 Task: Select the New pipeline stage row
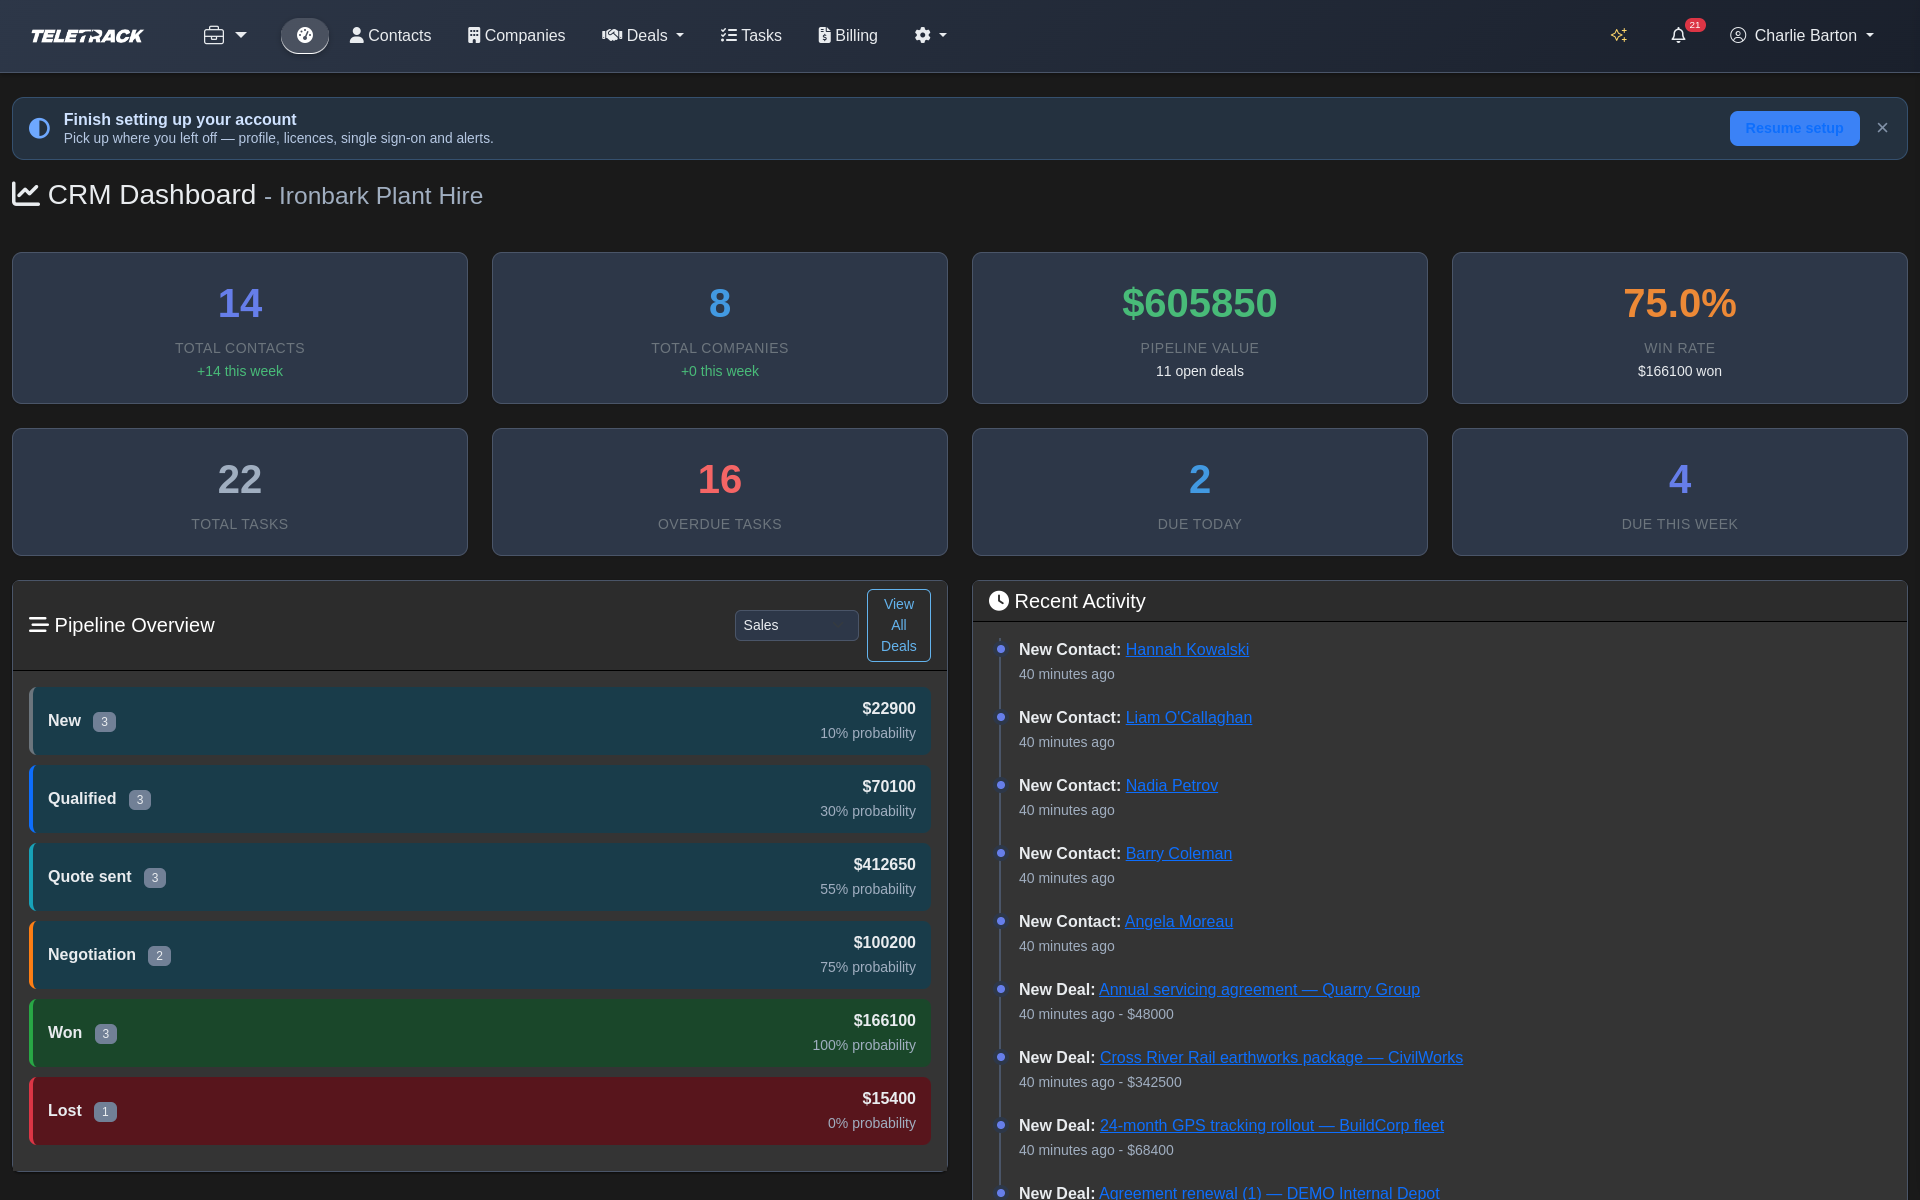(x=480, y=721)
